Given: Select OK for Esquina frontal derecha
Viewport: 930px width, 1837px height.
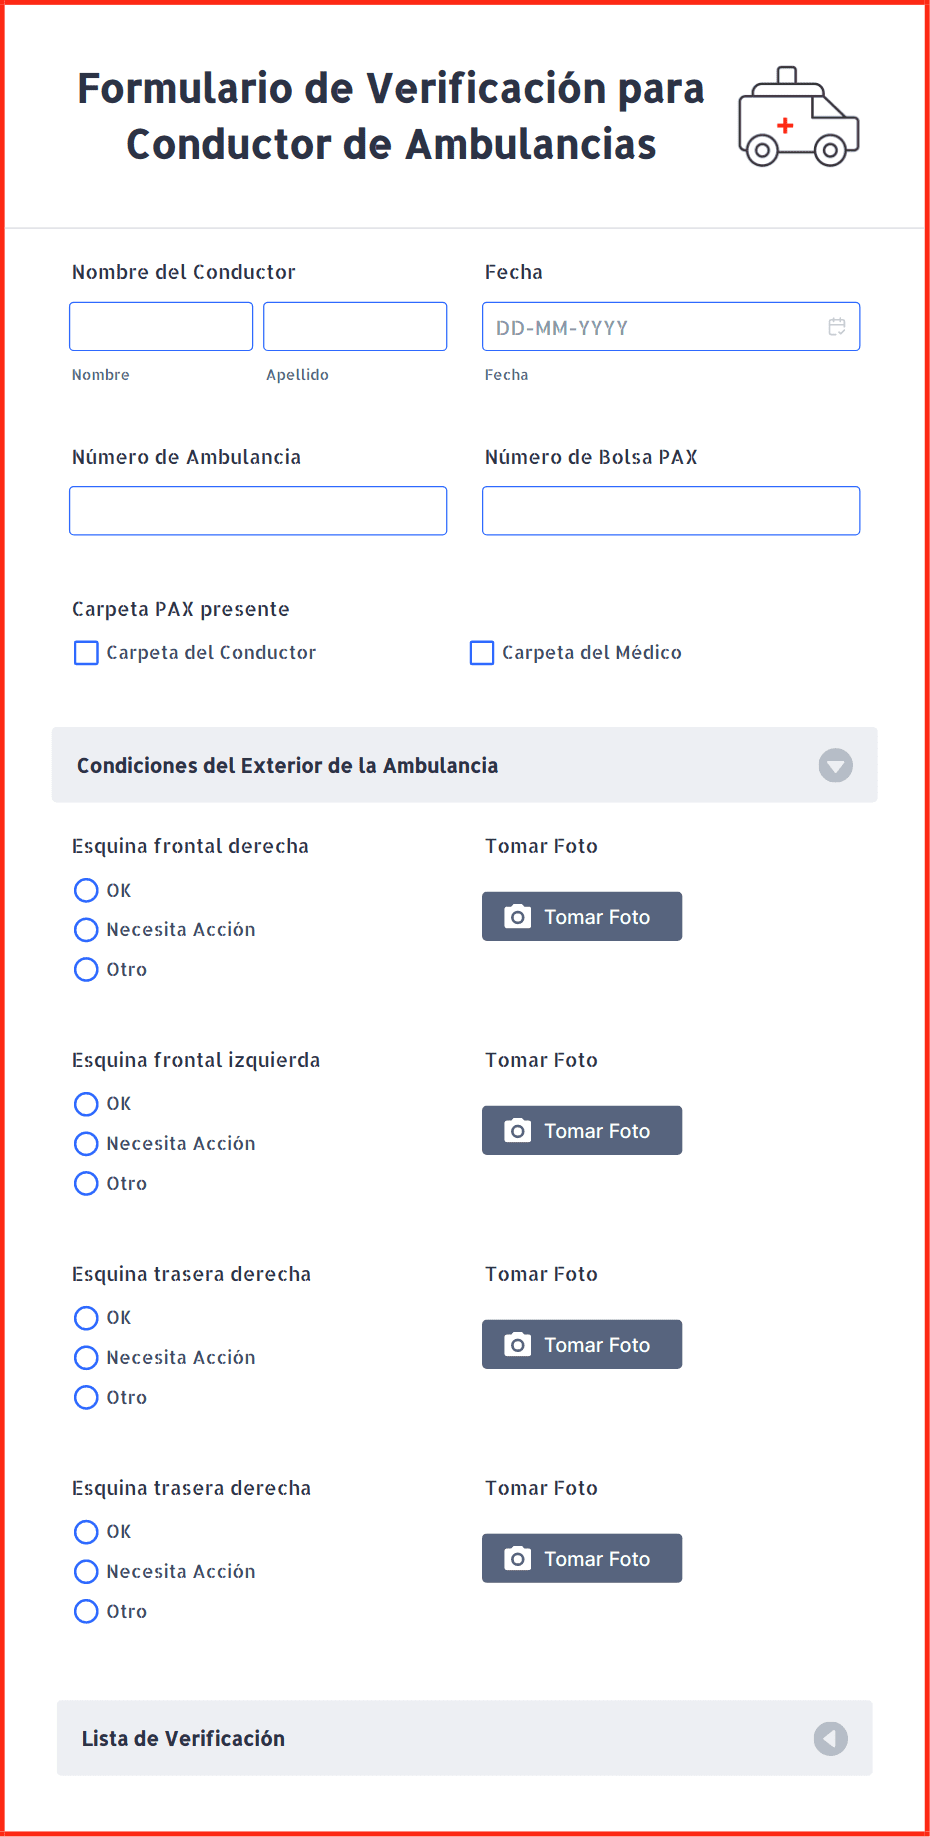Looking at the screenshot, I should pos(87,890).
